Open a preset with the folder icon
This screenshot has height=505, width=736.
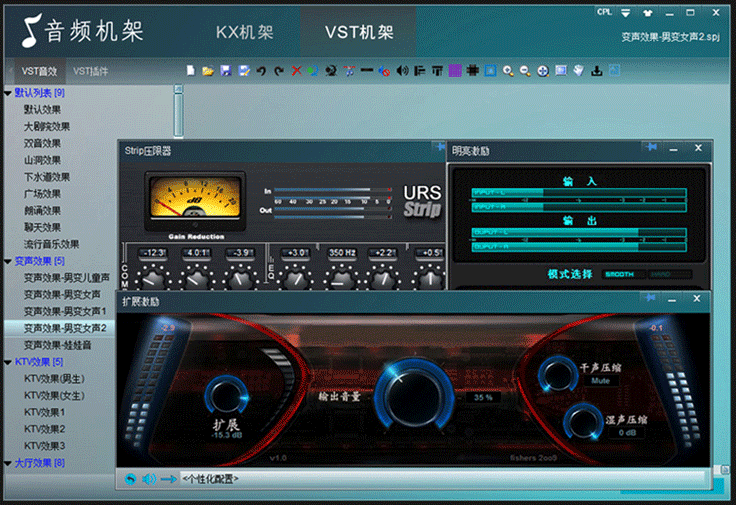(208, 71)
